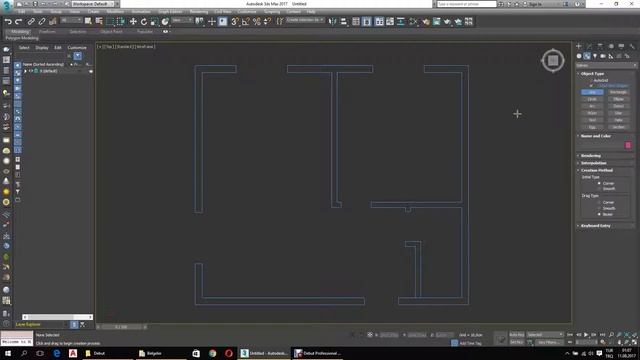The image size is (640, 360).
Task: Select the Select and Rotate tool
Action: (x=144, y=22)
